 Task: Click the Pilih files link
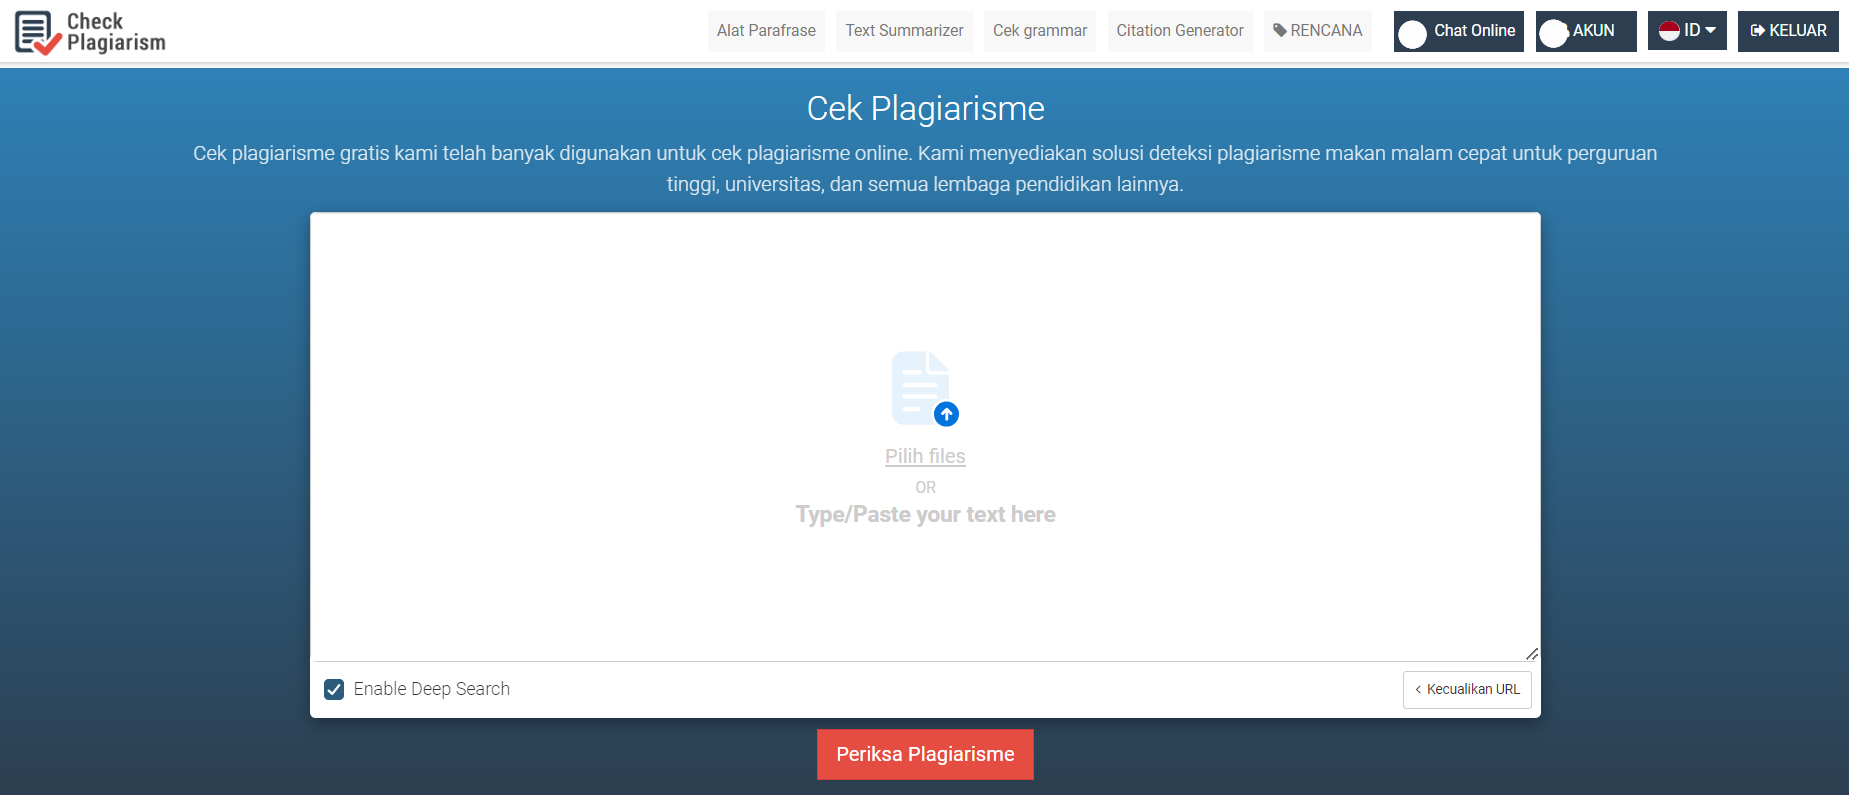(x=925, y=456)
